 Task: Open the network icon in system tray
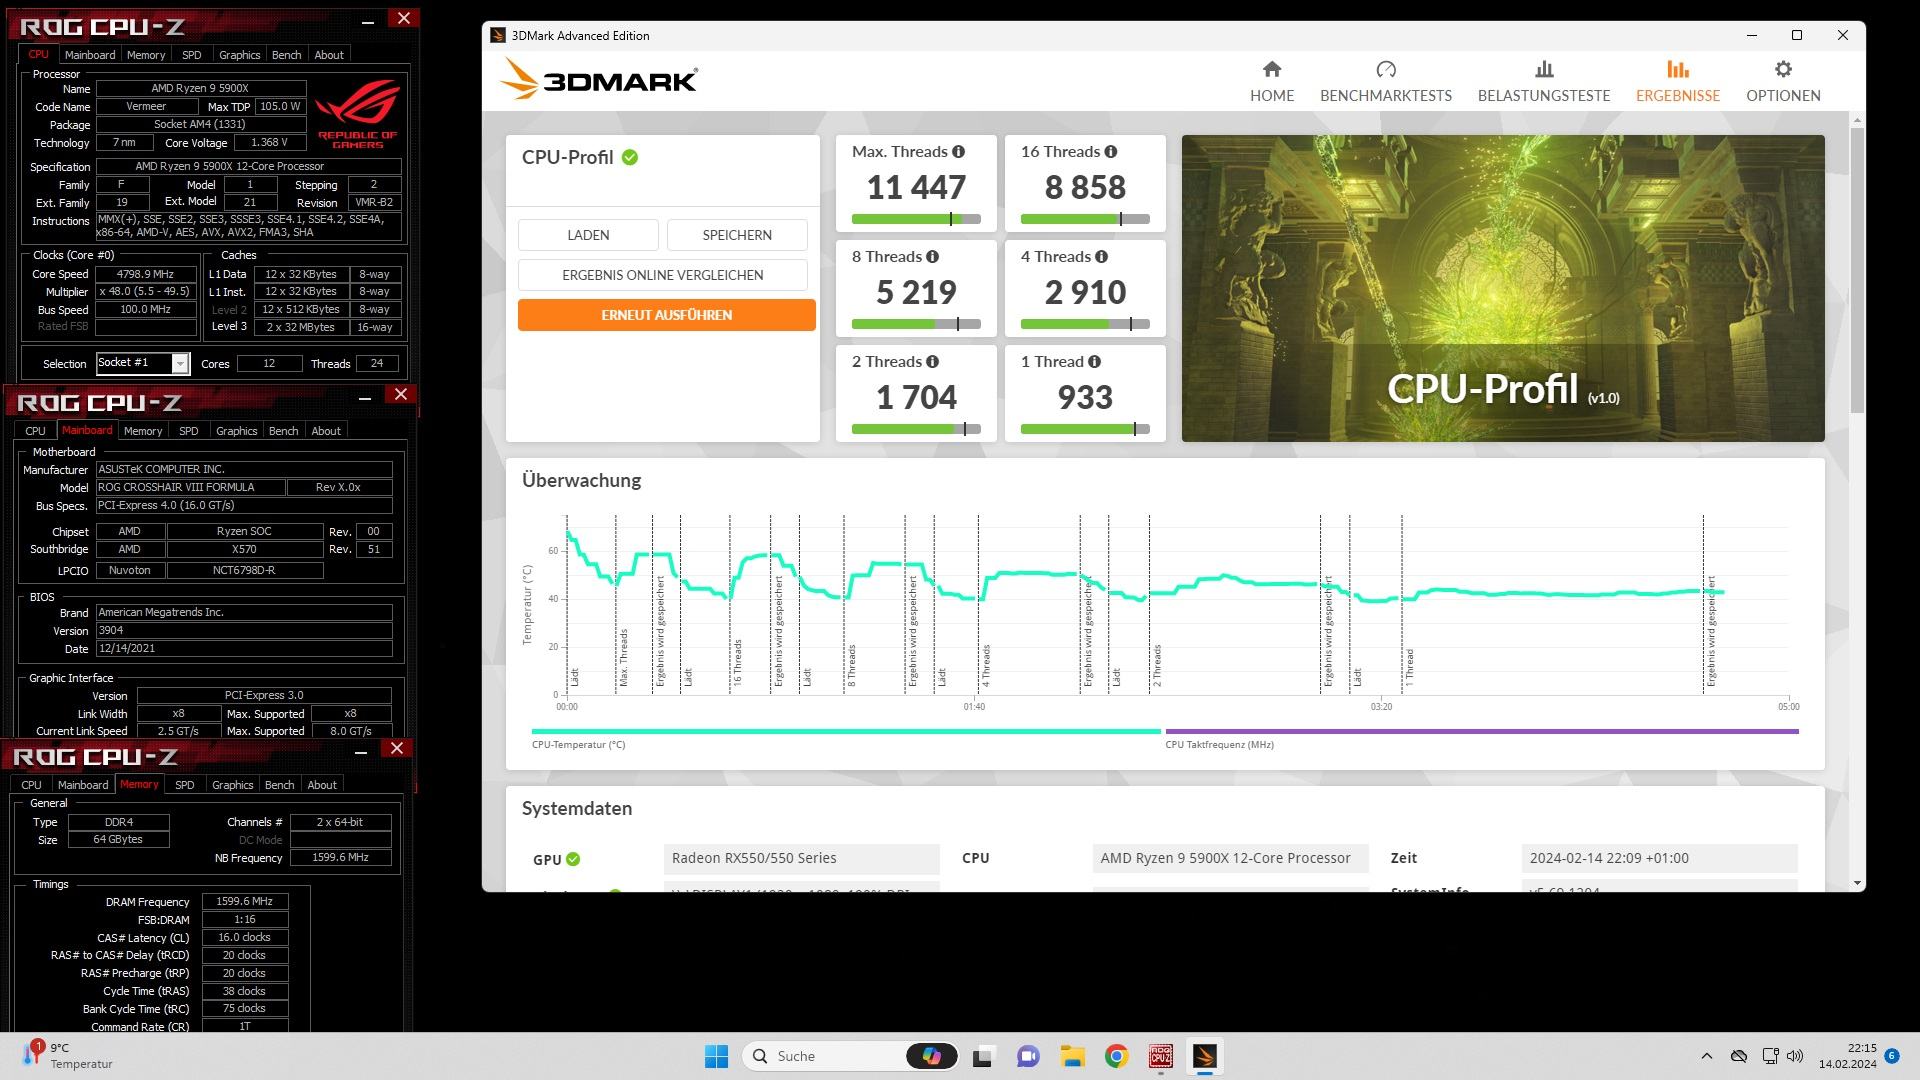(x=1770, y=1056)
